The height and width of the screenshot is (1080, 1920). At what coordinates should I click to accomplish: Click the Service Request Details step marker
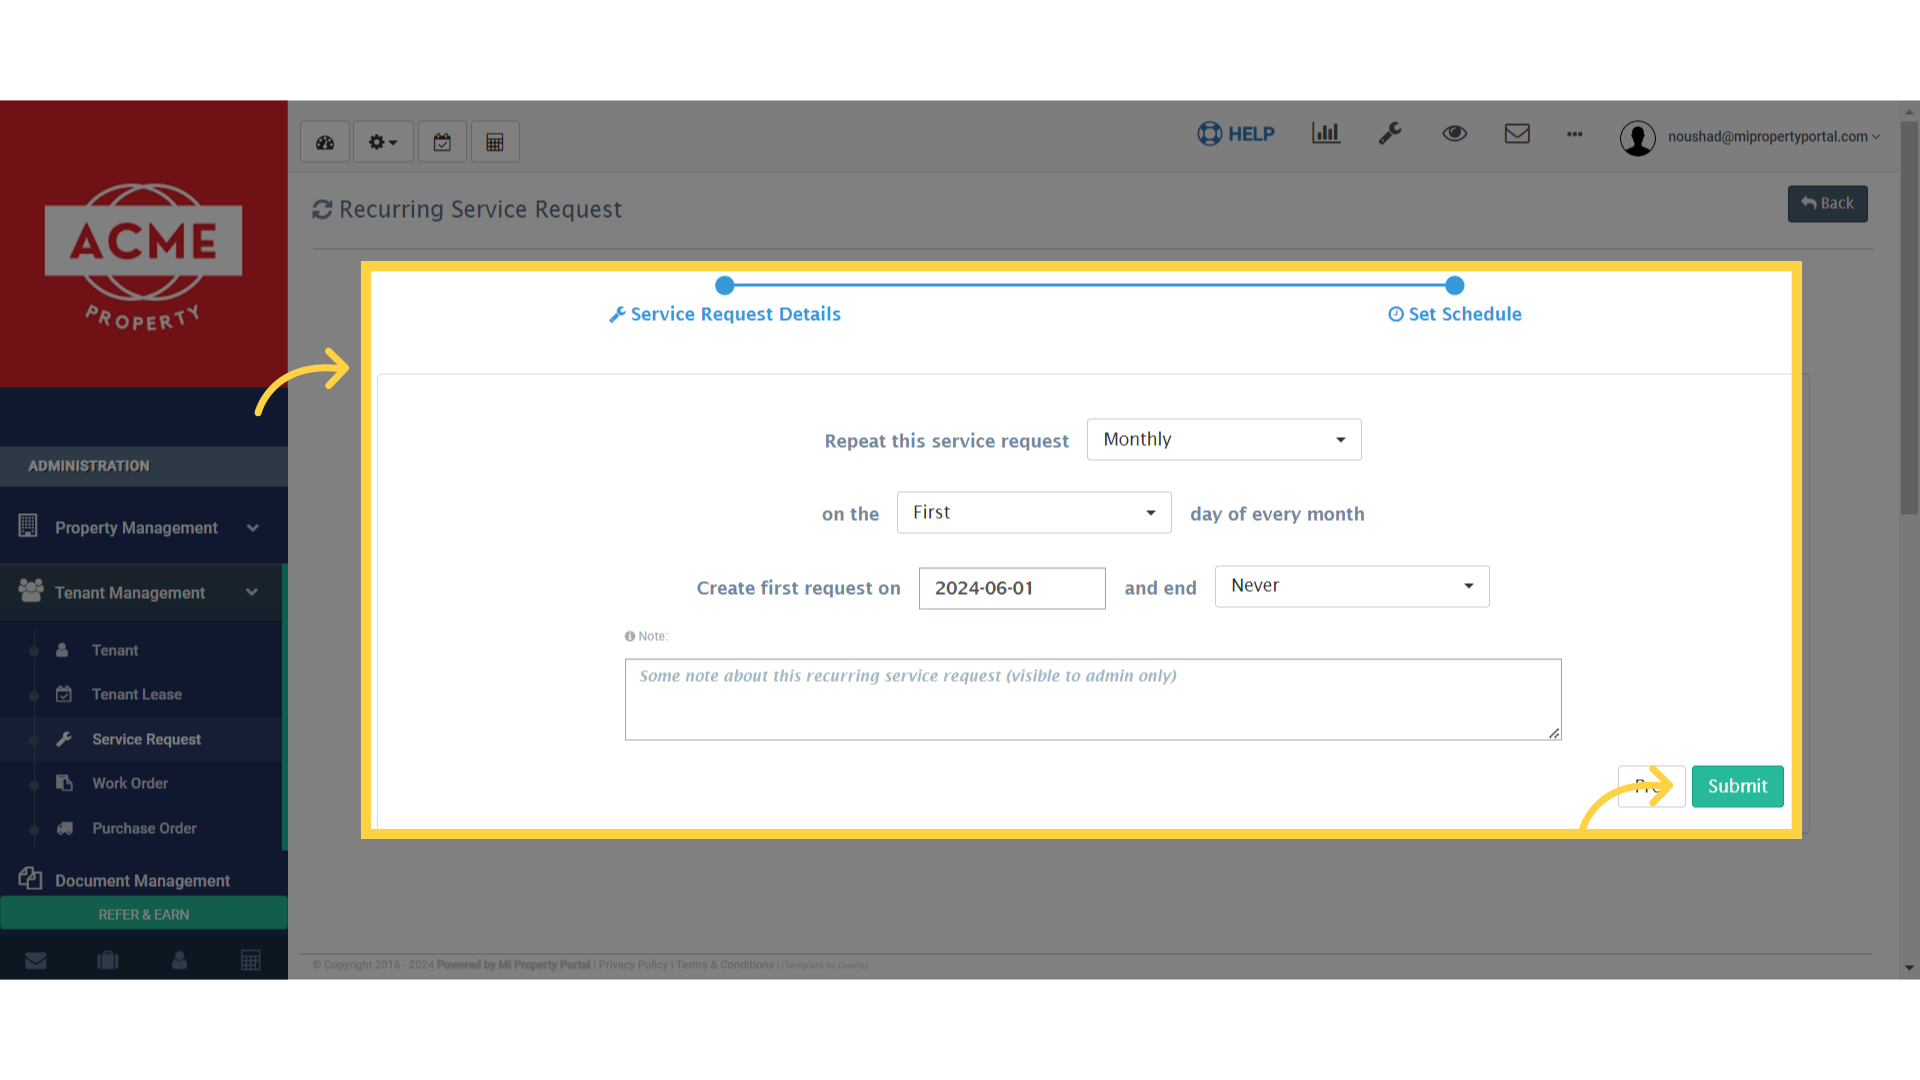click(725, 286)
